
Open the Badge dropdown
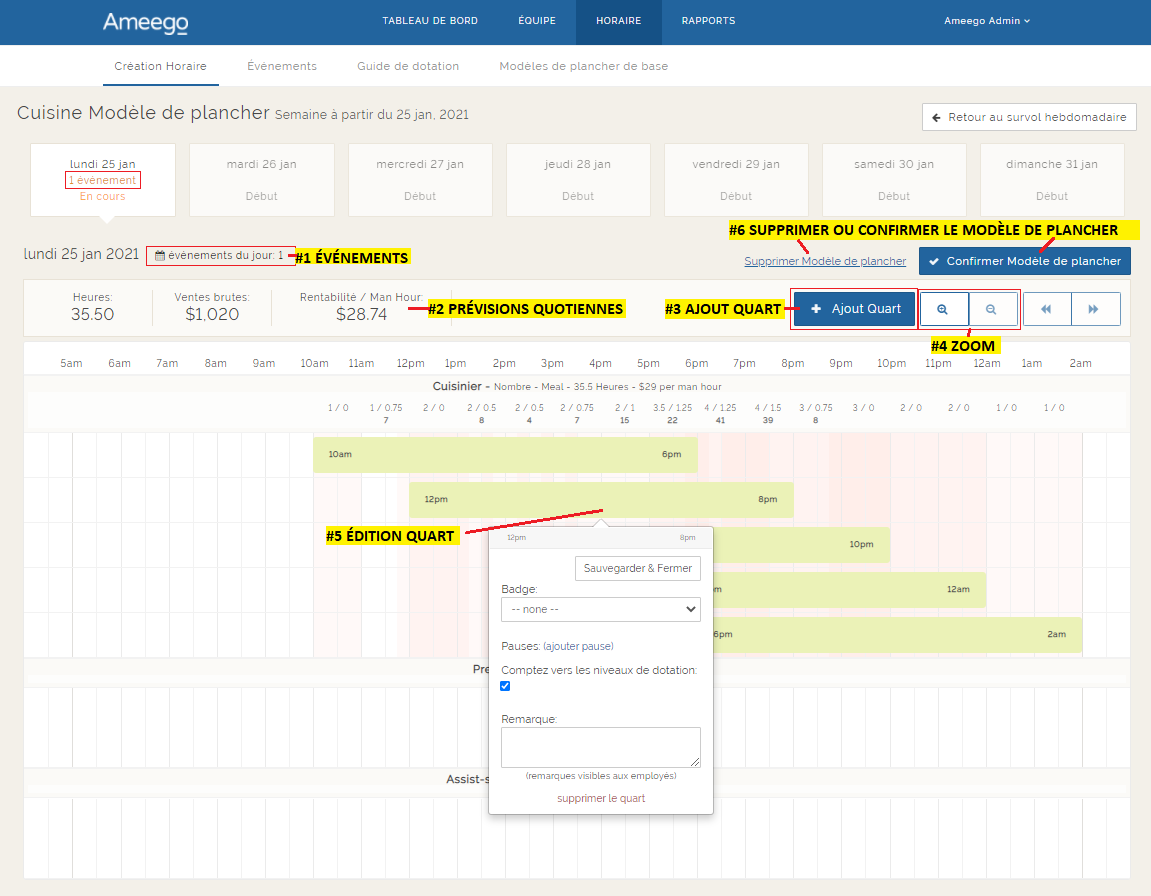(600, 609)
